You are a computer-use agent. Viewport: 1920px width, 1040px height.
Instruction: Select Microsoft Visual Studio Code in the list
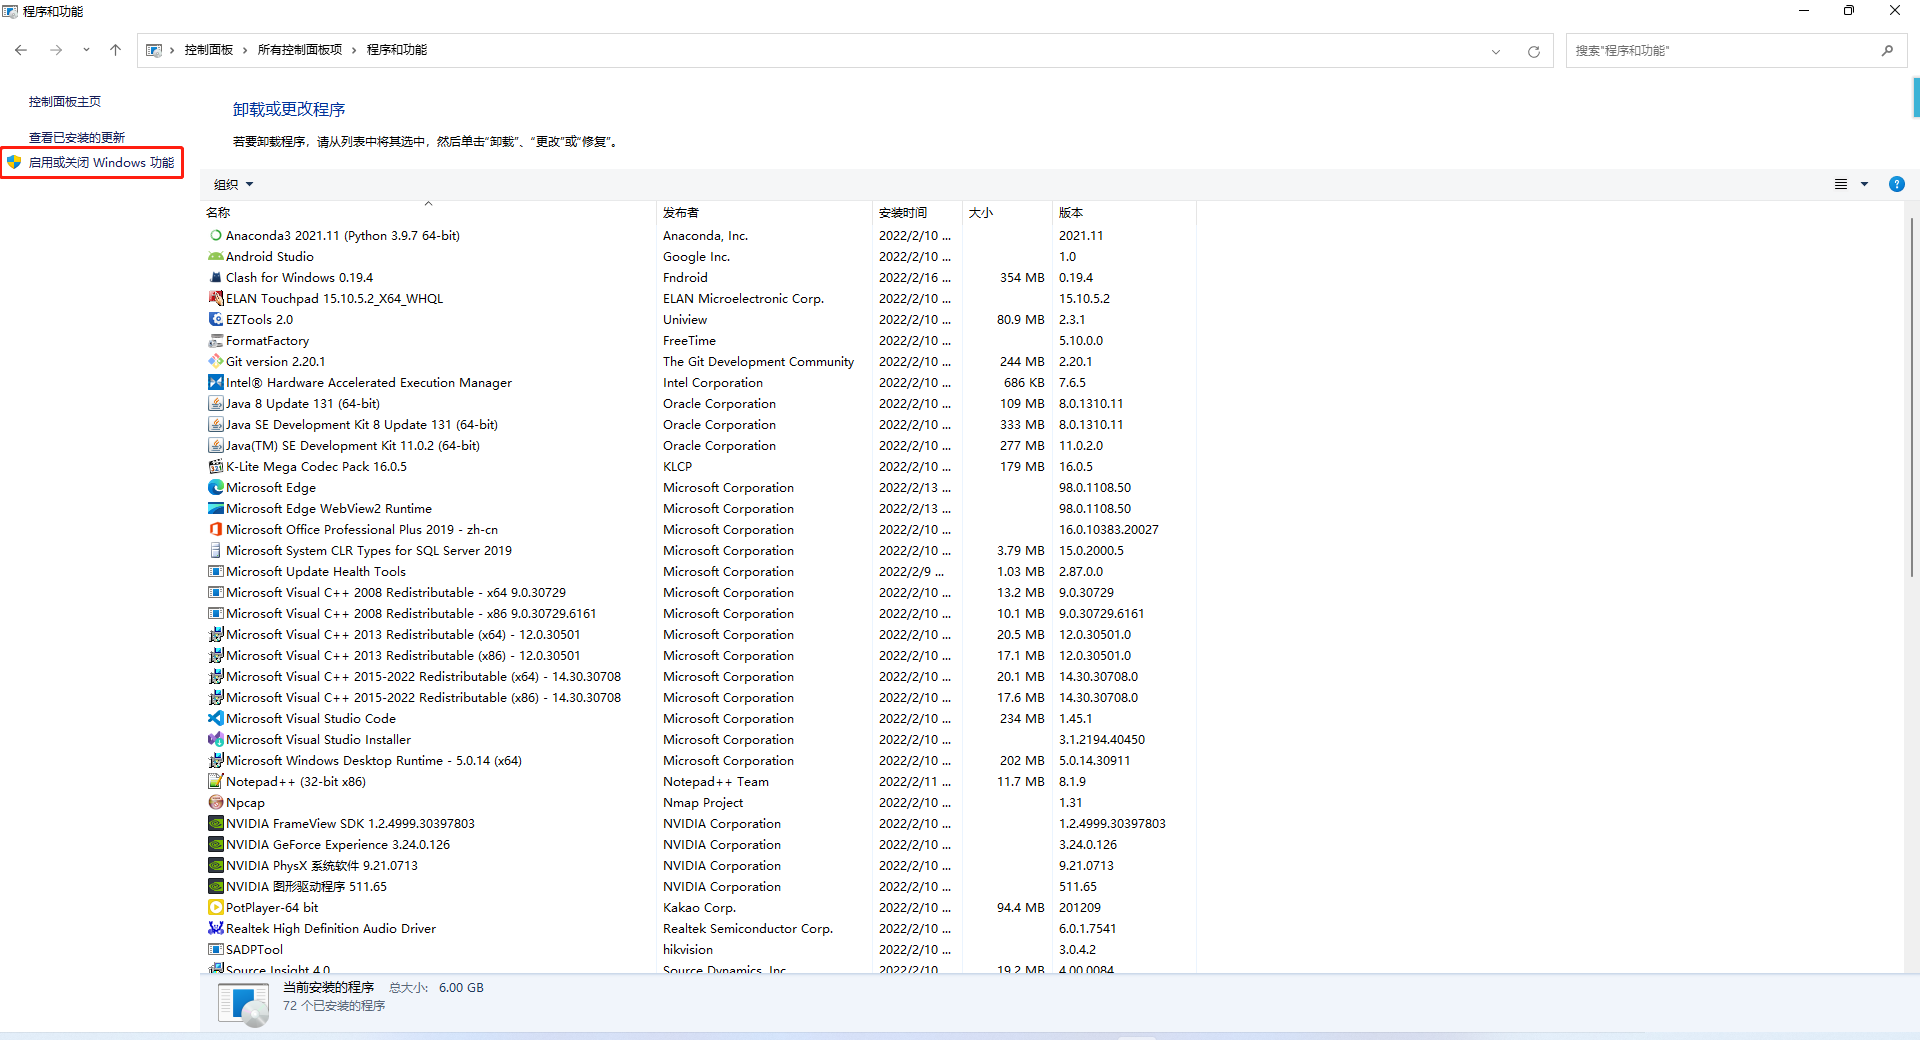[310, 718]
